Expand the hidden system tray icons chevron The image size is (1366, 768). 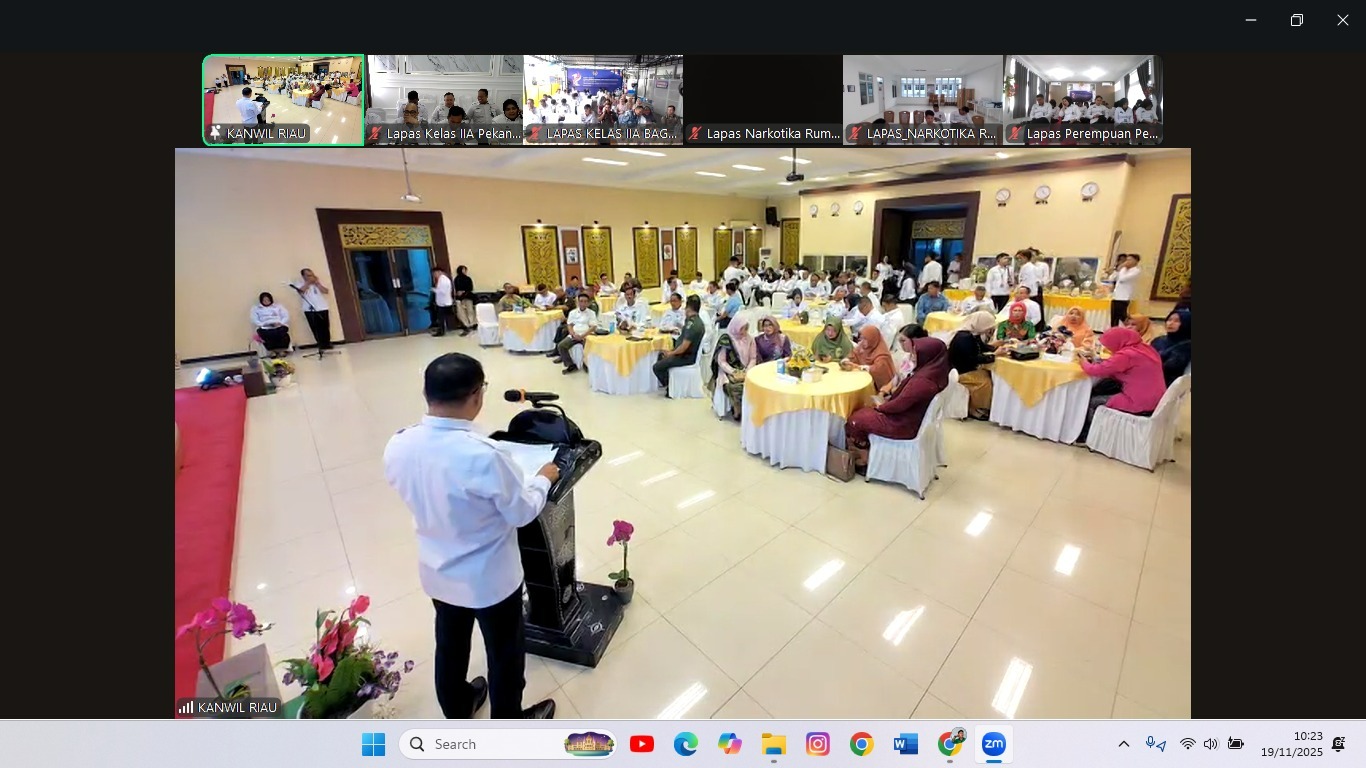click(1124, 744)
